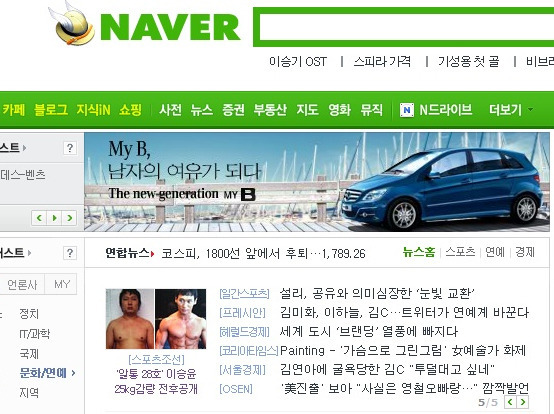Screen dimensions: 554x414
Task: Expand the 문화/연예 category arrow
Action: pos(73,373)
